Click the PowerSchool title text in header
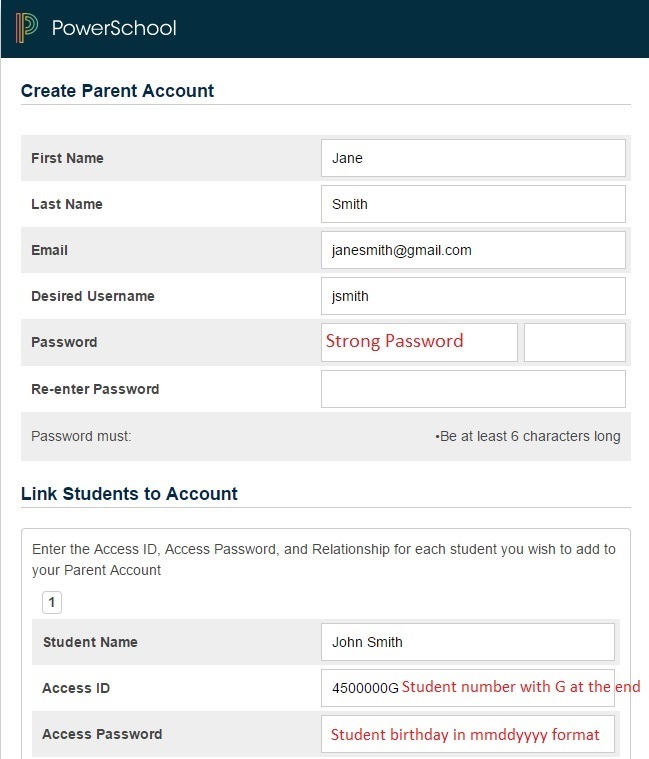Image resolution: width=649 pixels, height=759 pixels. pos(114,28)
